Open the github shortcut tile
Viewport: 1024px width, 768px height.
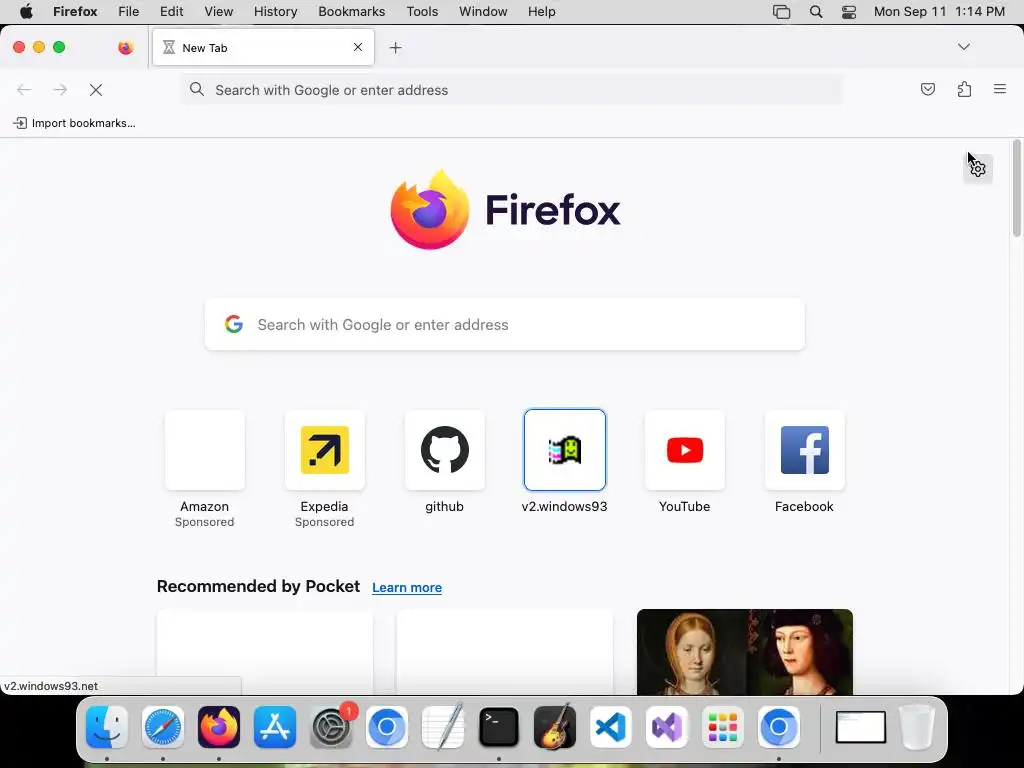click(x=445, y=450)
